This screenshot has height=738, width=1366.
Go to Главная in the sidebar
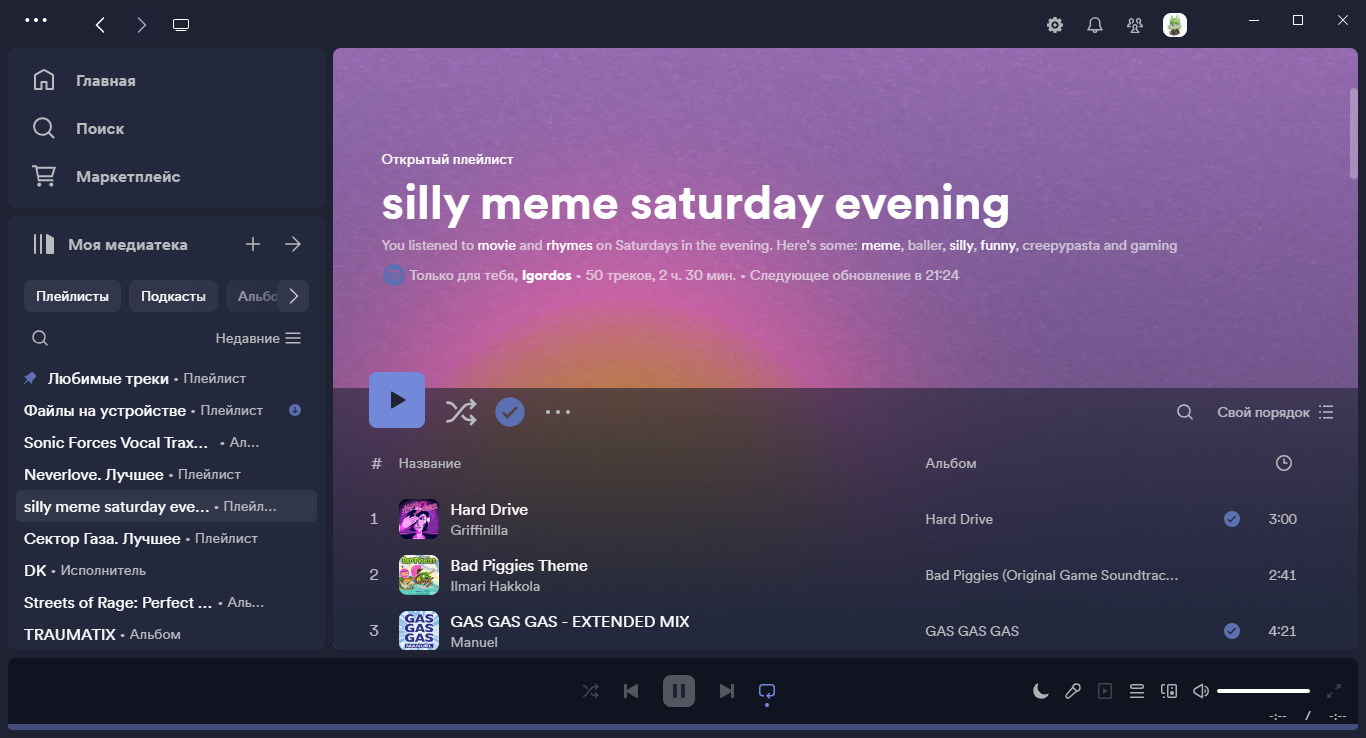pos(105,80)
